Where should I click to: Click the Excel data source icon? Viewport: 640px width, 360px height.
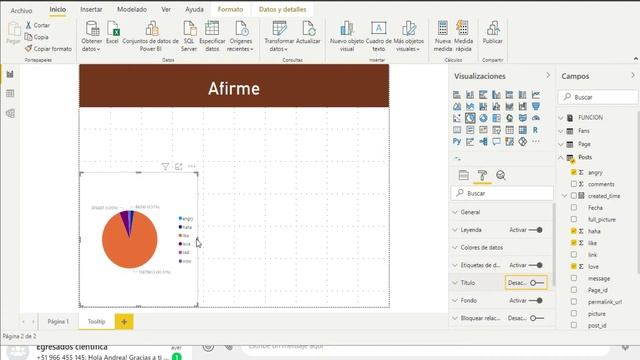tap(112, 32)
